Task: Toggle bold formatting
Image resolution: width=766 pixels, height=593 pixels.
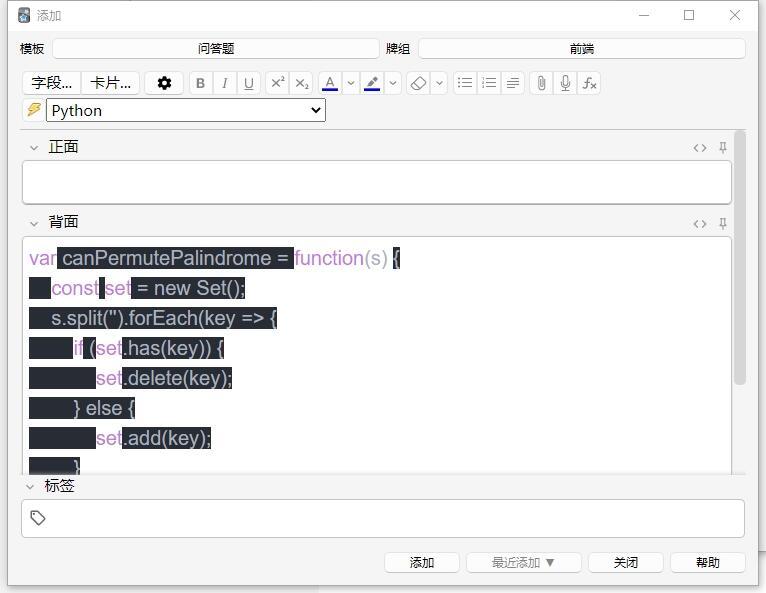Action: pyautogui.click(x=200, y=83)
